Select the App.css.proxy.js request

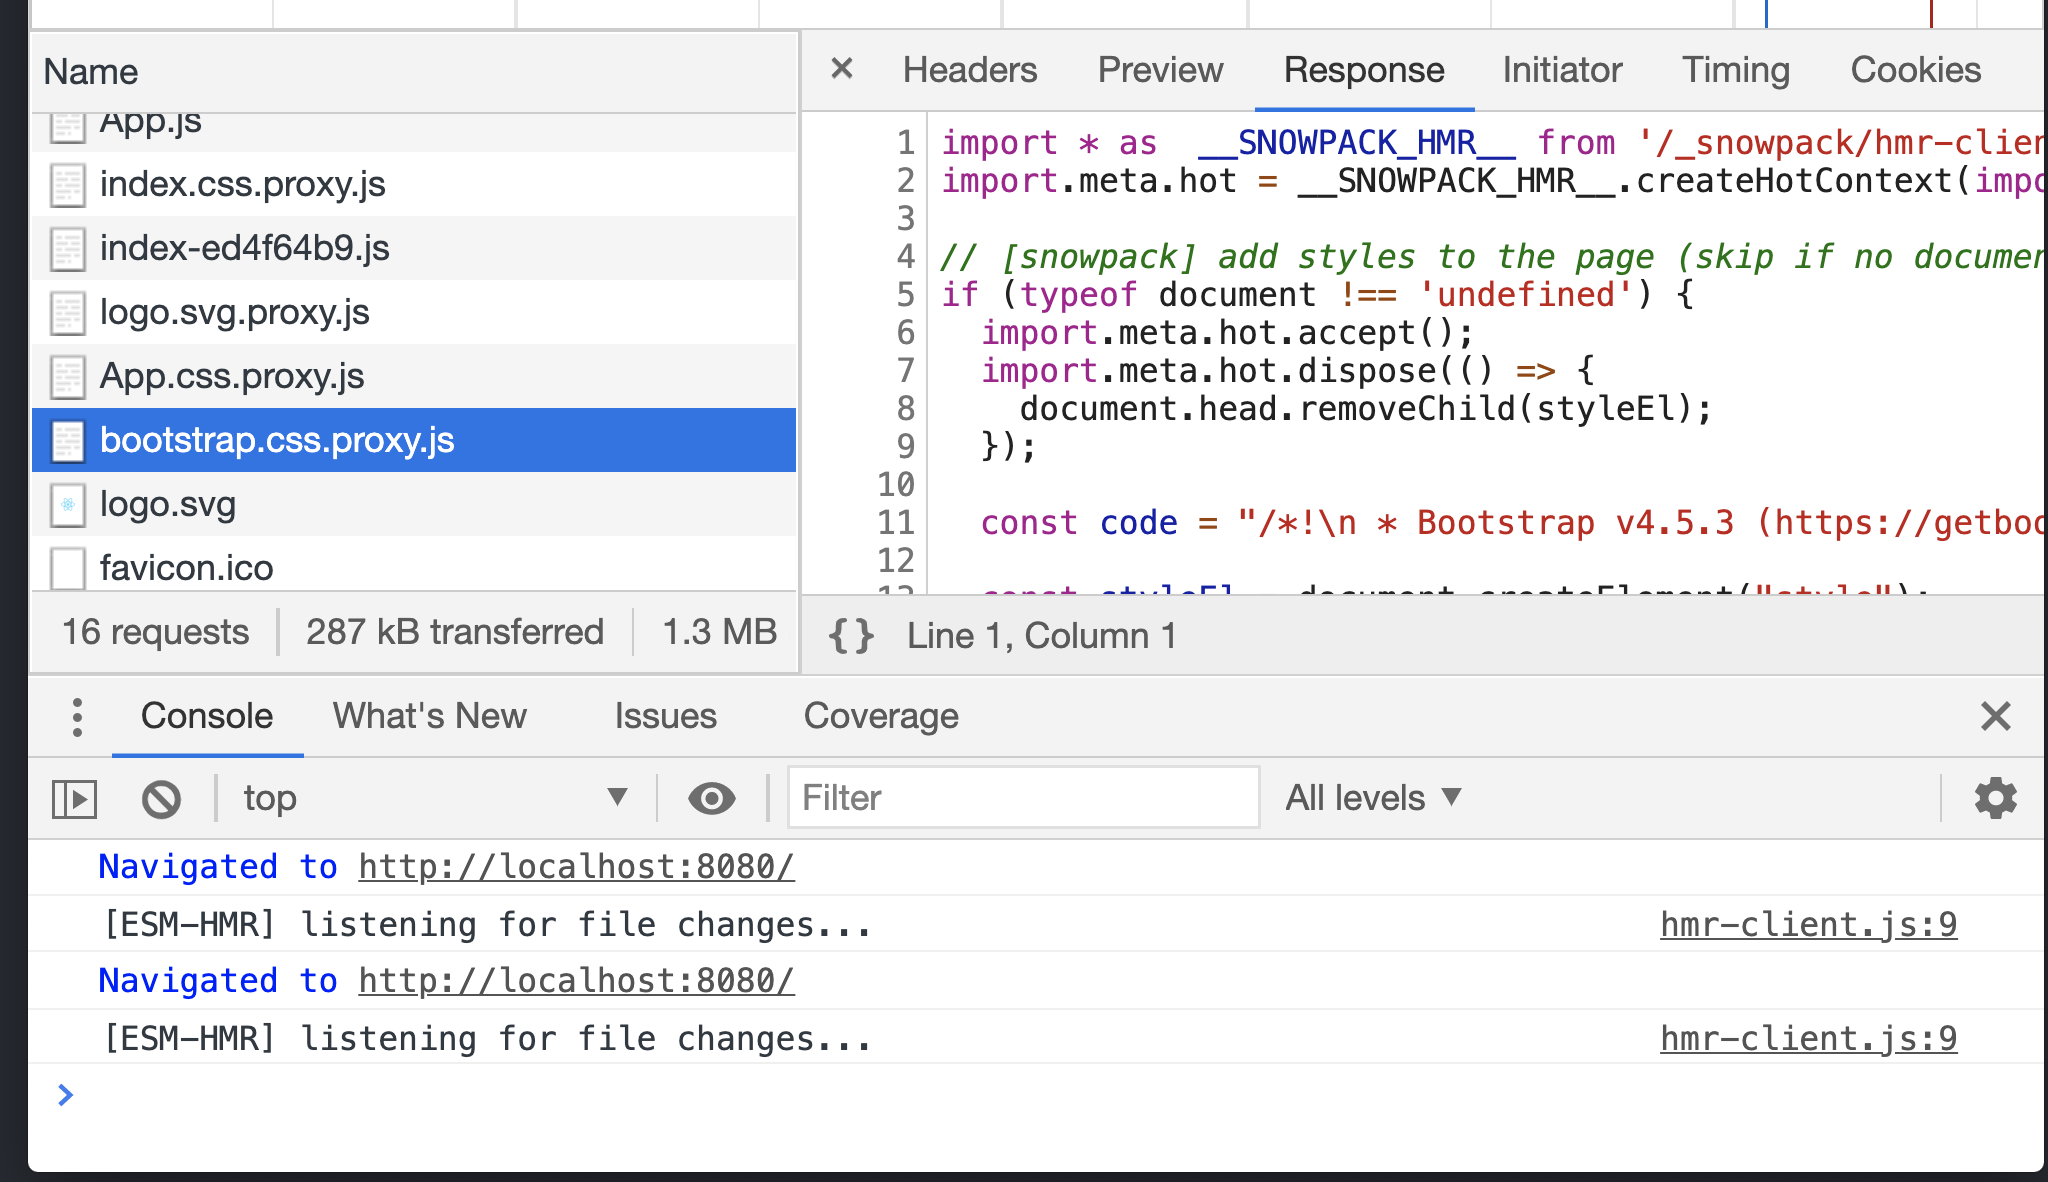pos(232,376)
